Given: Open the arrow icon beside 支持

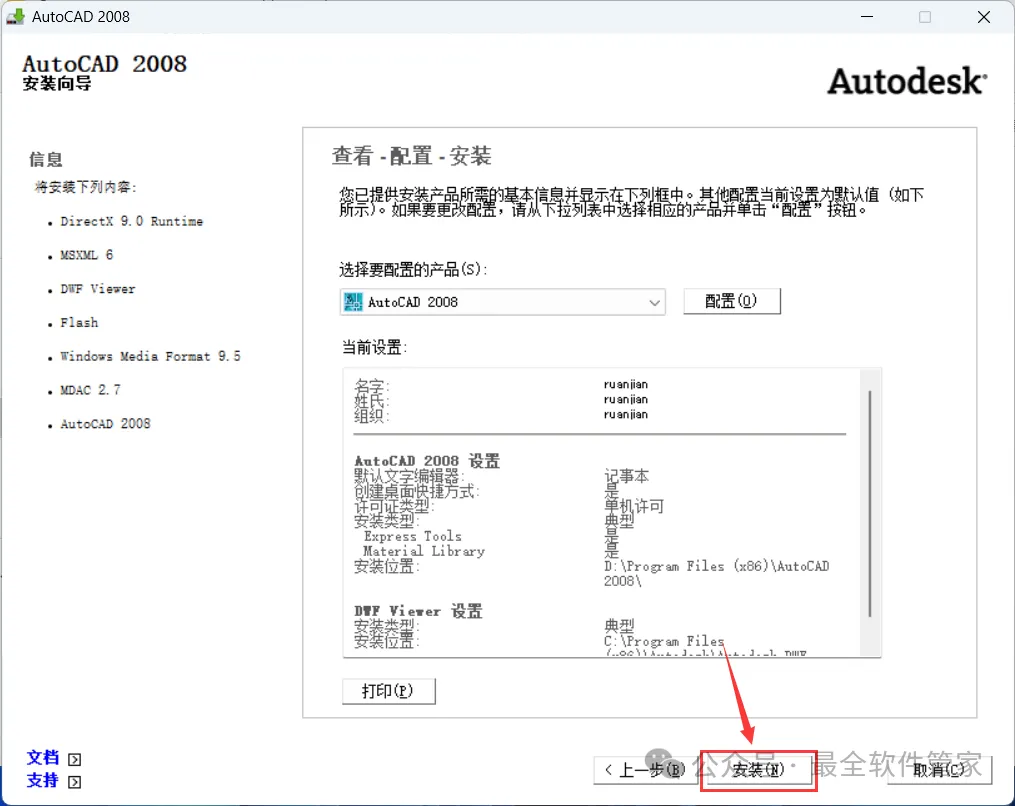Looking at the screenshot, I should 74,782.
